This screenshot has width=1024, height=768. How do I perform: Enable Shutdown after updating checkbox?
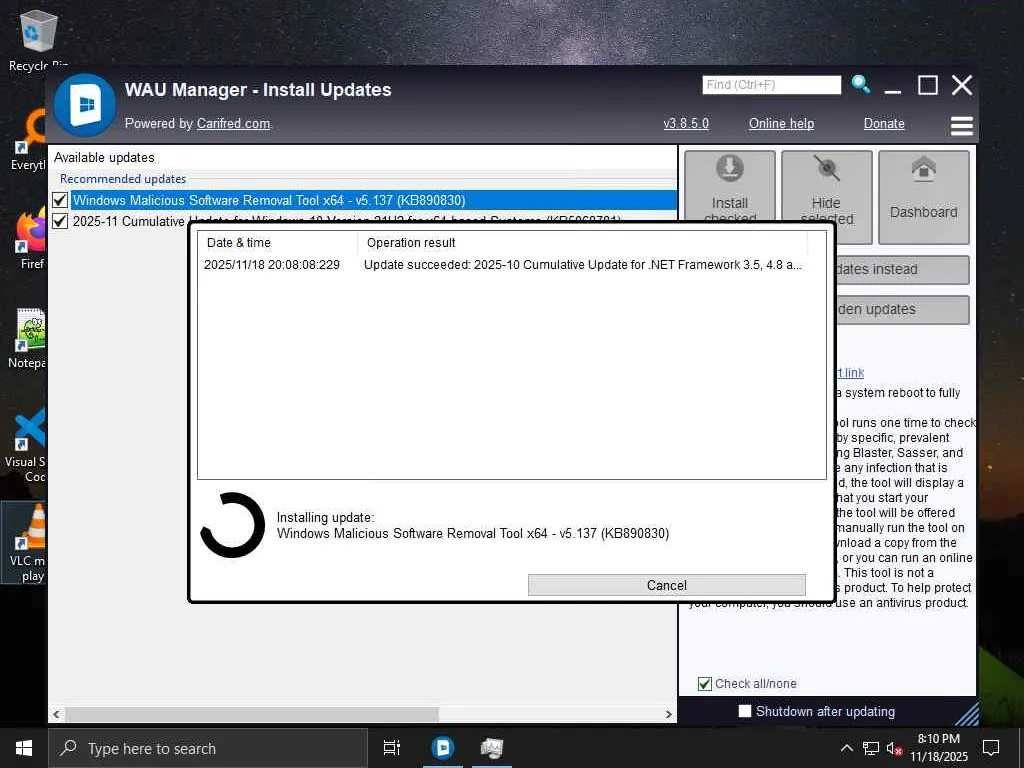pyautogui.click(x=744, y=711)
